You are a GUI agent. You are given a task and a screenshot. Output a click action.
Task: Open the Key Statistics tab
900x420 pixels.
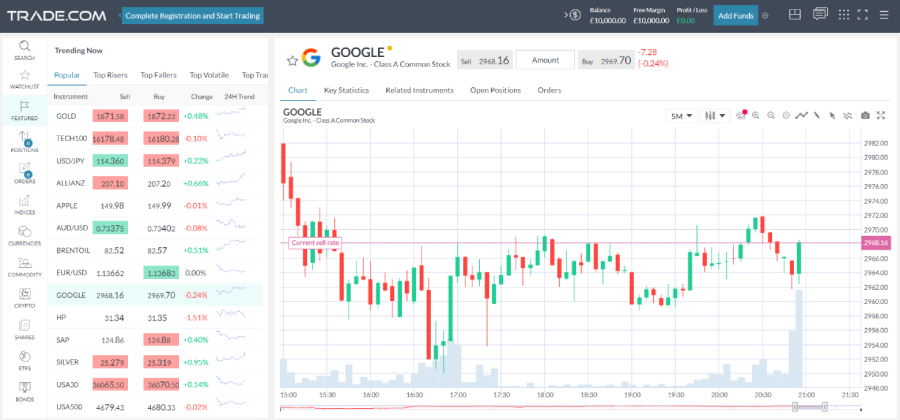point(346,90)
